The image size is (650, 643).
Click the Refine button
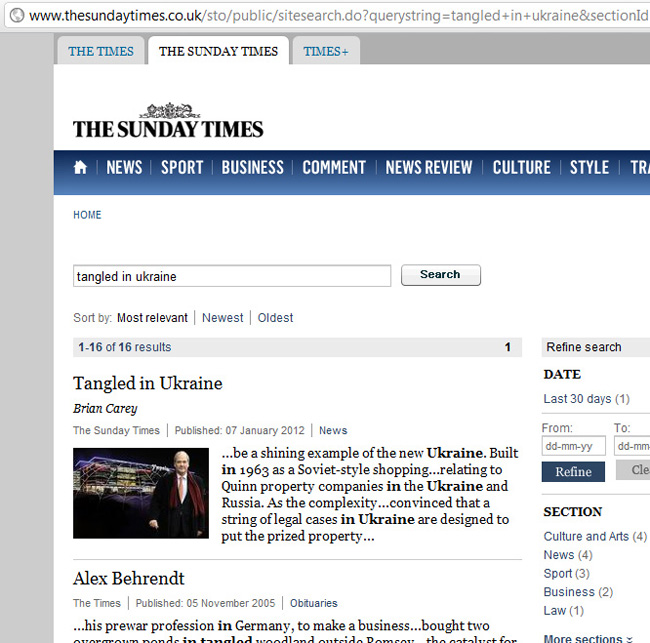573,471
